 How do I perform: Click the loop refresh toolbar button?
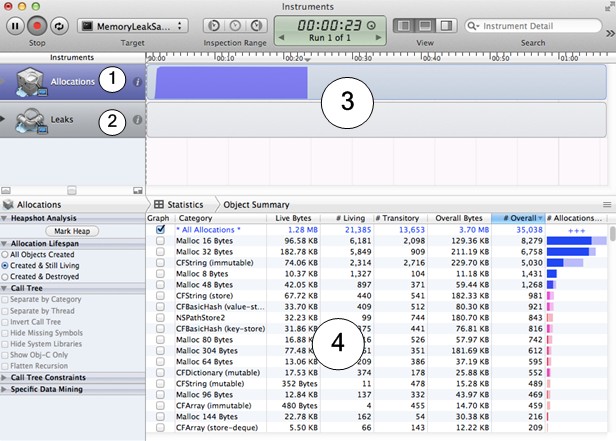click(x=59, y=26)
